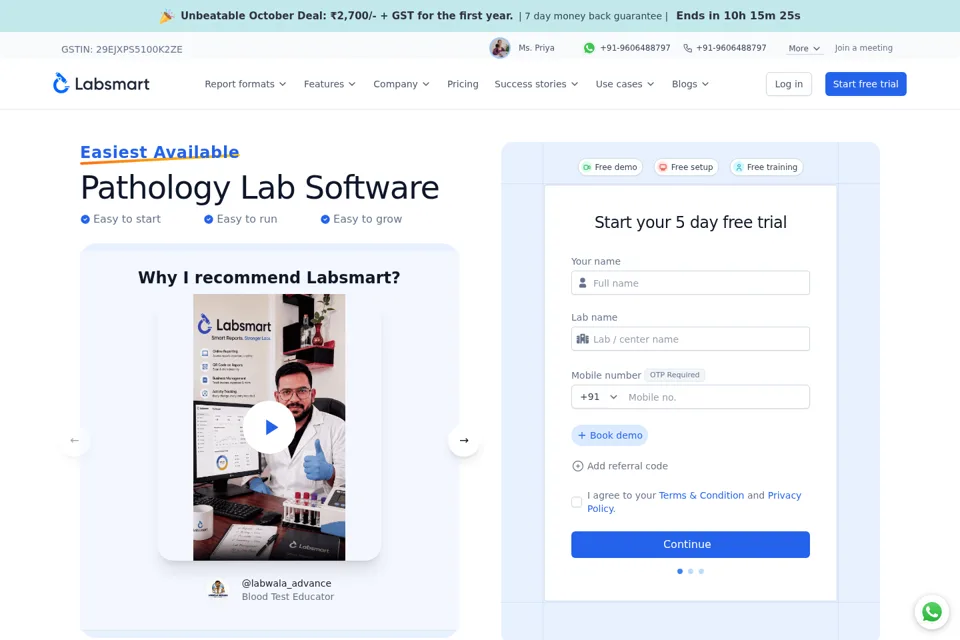Expand the Features menu
This screenshot has width=960, height=640.
[x=329, y=84]
